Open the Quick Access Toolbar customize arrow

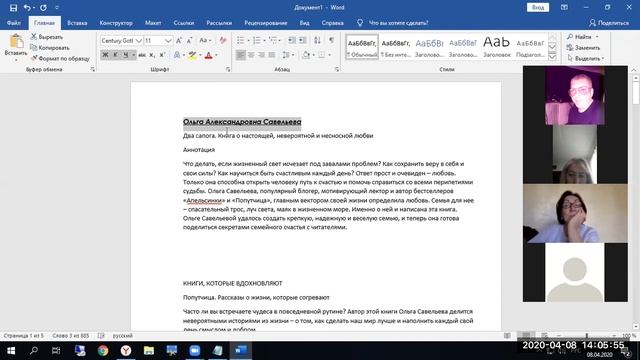pyautogui.click(x=57, y=7)
